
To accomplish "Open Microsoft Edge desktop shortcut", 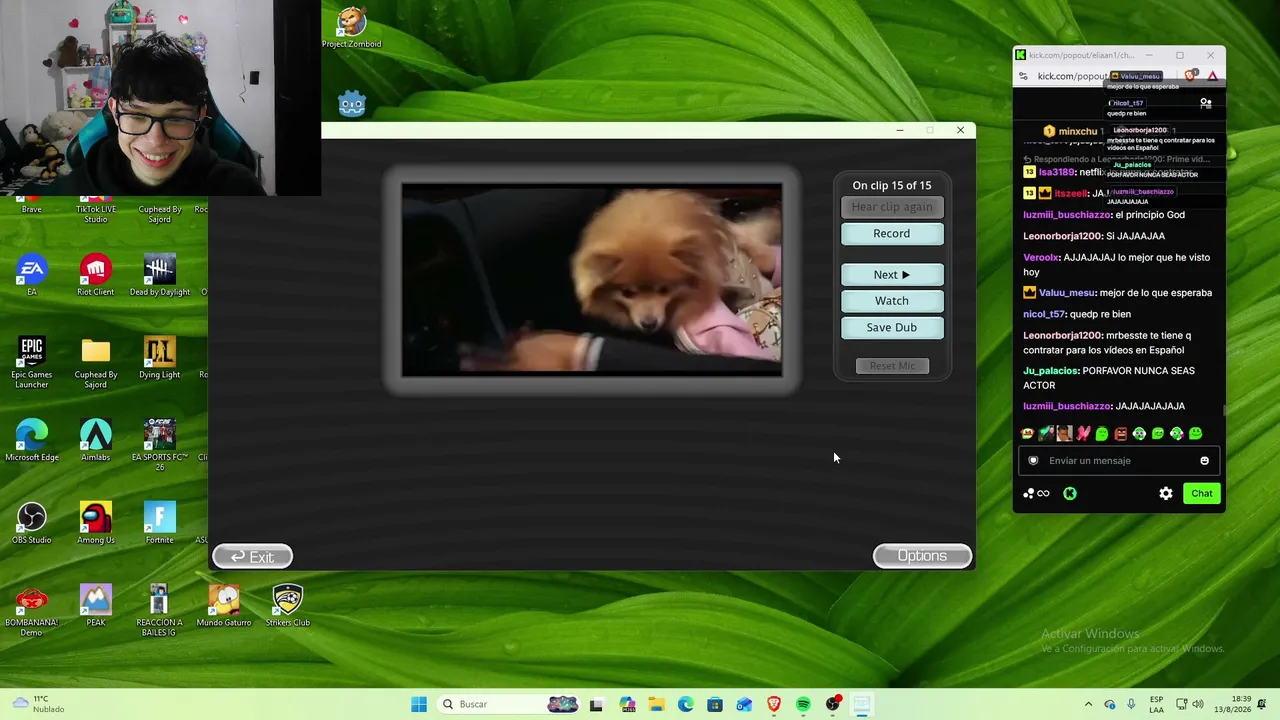I will tap(32, 441).
